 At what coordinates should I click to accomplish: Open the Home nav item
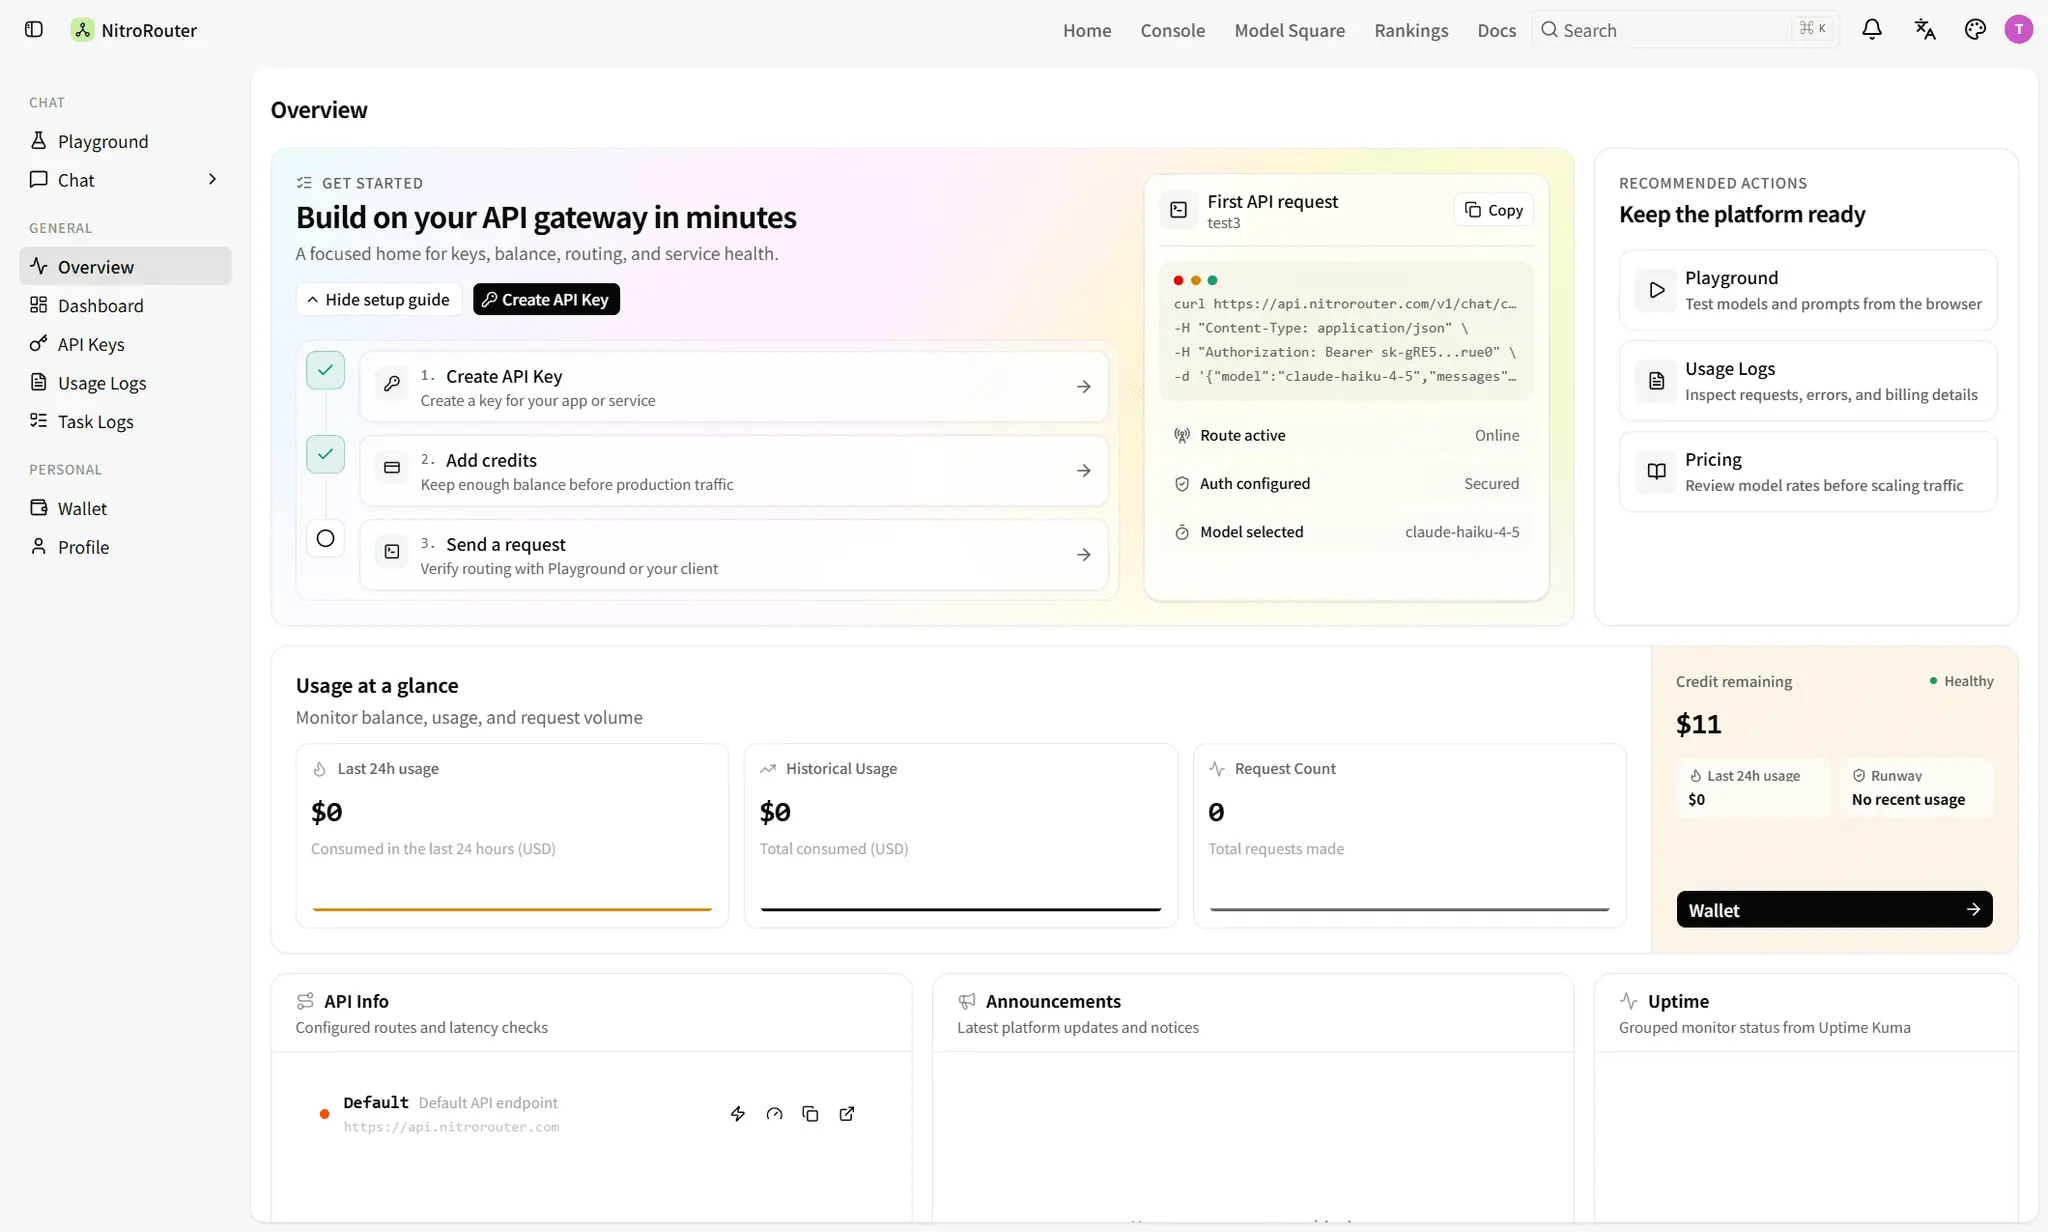pos(1087,30)
